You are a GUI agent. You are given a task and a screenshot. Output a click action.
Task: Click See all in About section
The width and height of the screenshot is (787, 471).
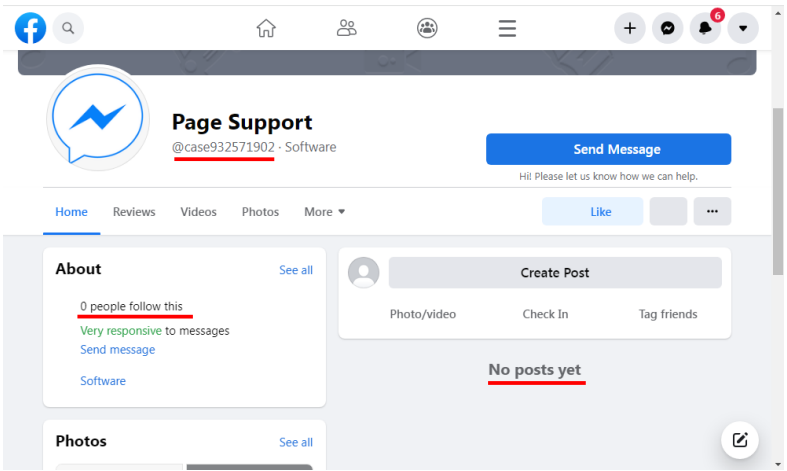click(296, 270)
